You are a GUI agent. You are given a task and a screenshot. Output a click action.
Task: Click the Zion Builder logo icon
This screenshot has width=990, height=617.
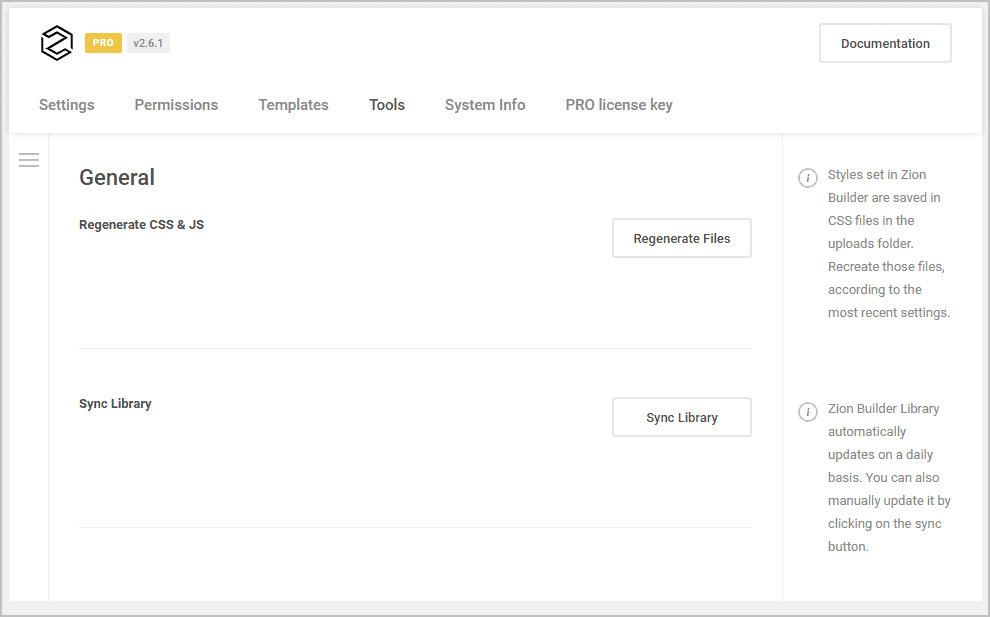(x=56, y=42)
